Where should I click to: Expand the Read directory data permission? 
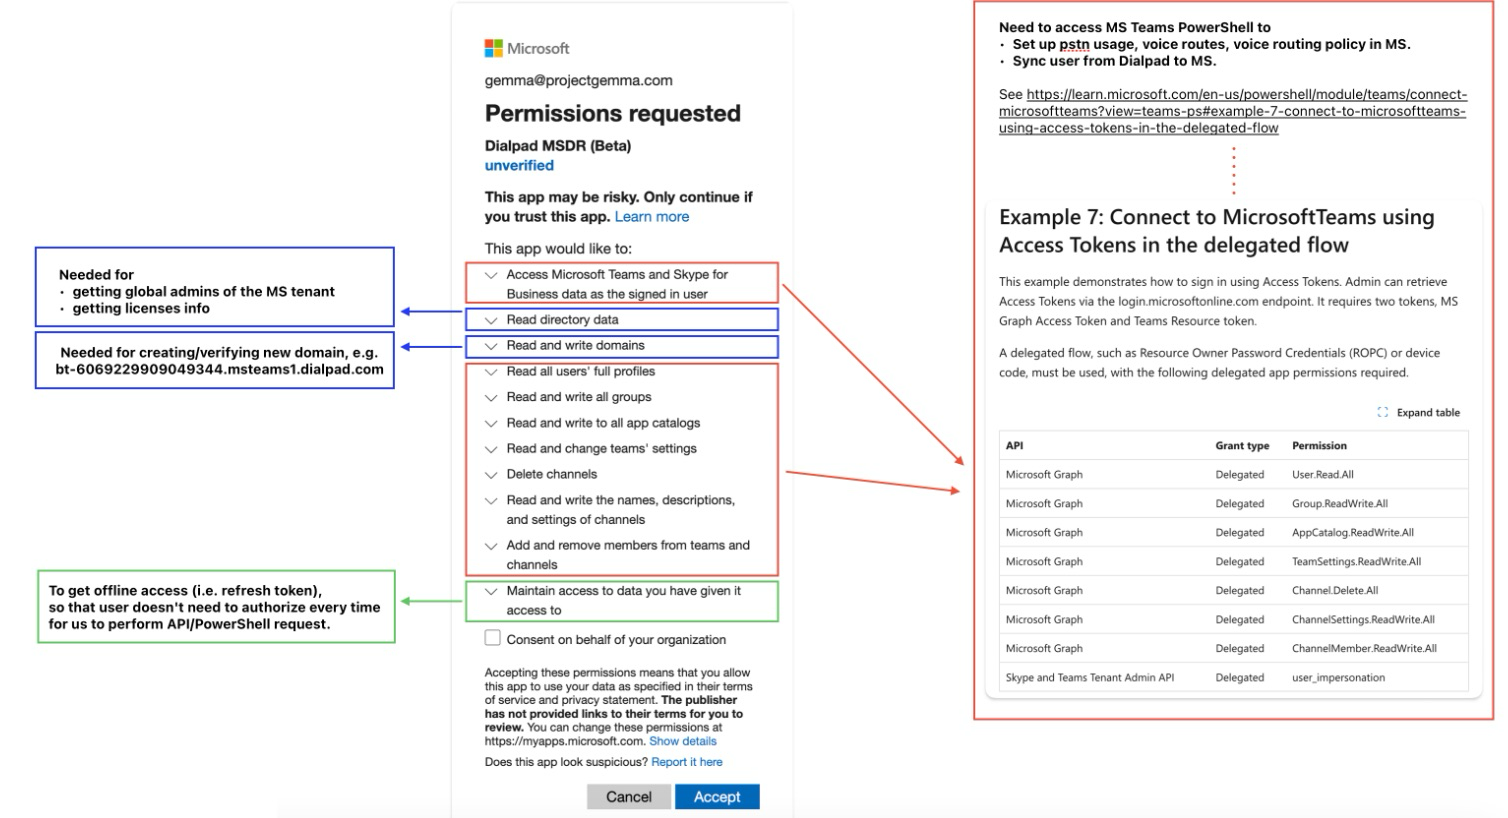[x=491, y=320]
